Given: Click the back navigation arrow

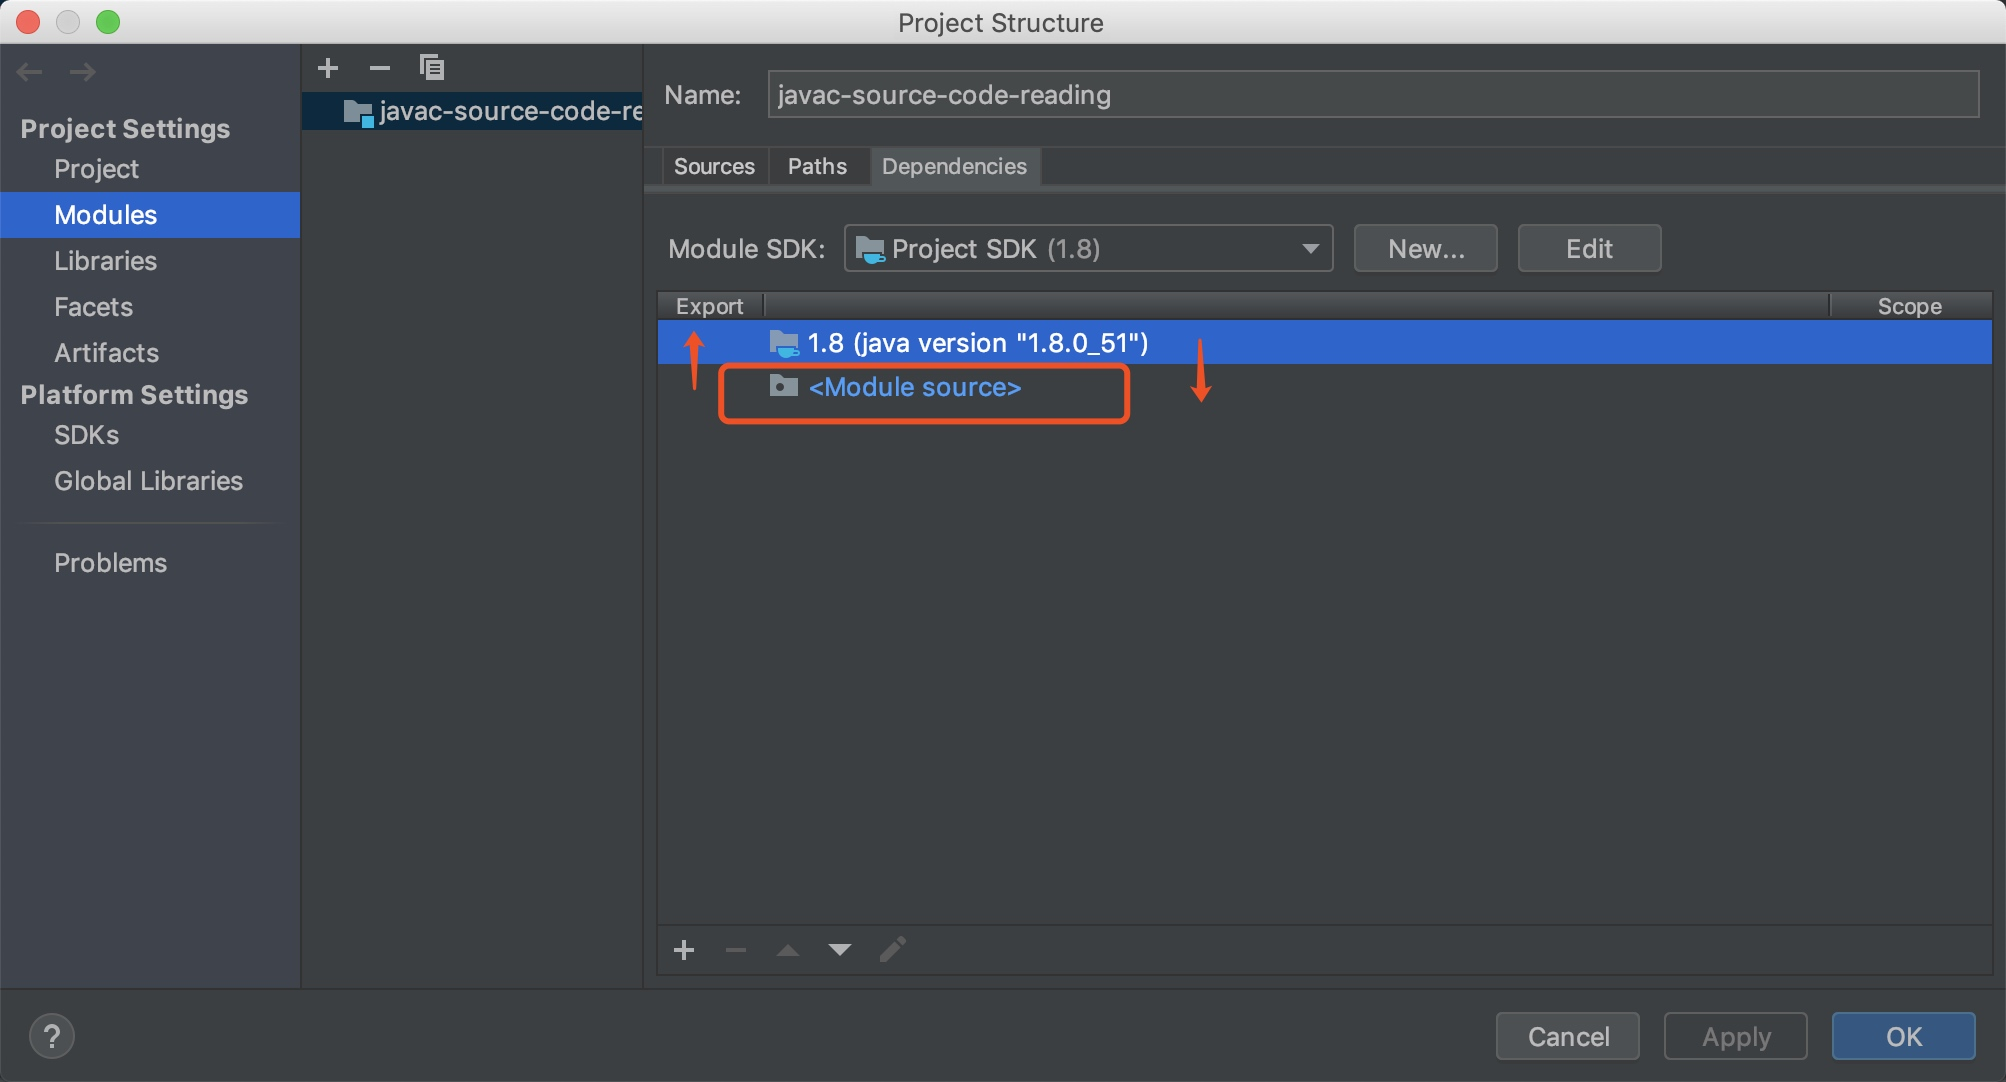Looking at the screenshot, I should coord(30,72).
